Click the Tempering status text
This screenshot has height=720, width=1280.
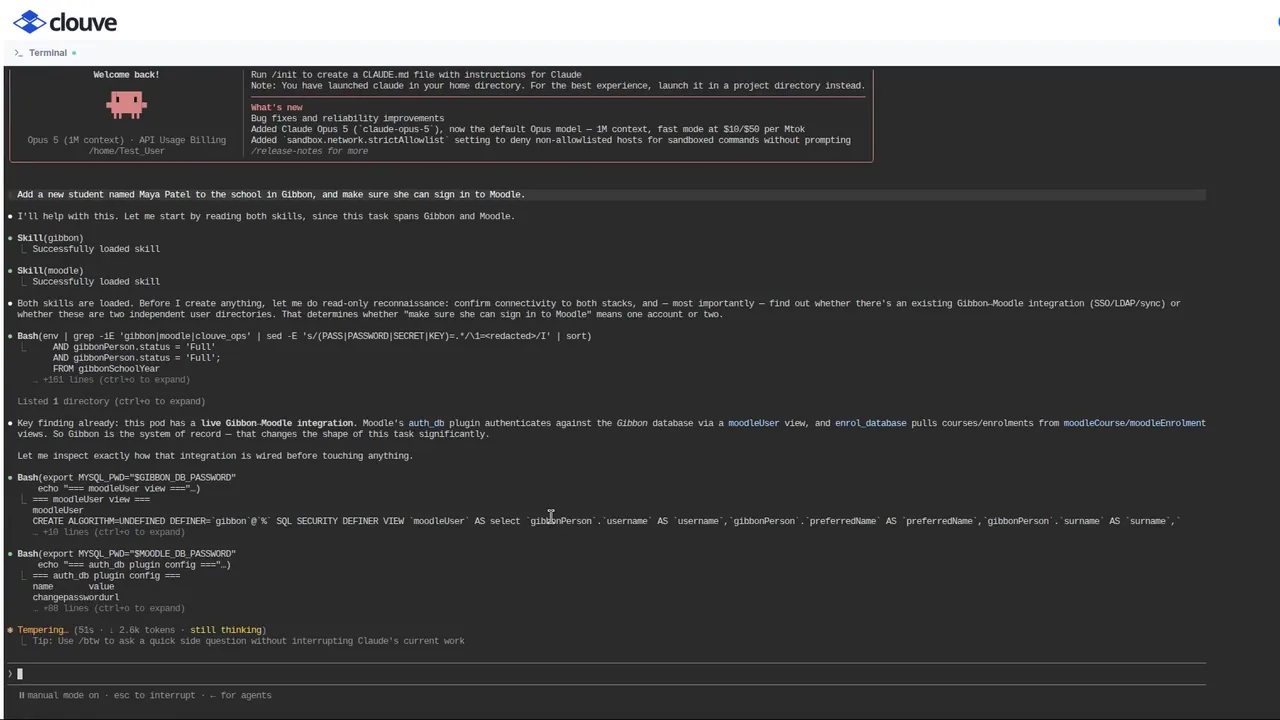42,630
